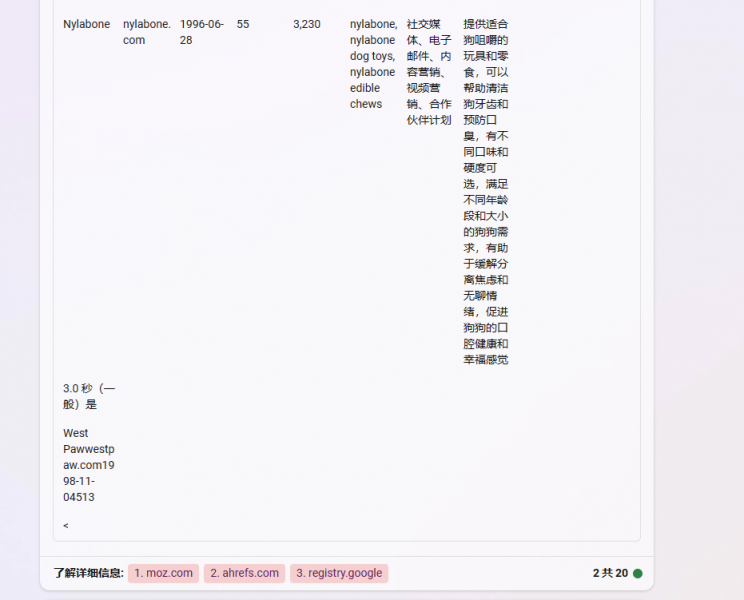Click the text '3.0 秒（一般）是'
This screenshot has width=744, height=600.
(89, 397)
